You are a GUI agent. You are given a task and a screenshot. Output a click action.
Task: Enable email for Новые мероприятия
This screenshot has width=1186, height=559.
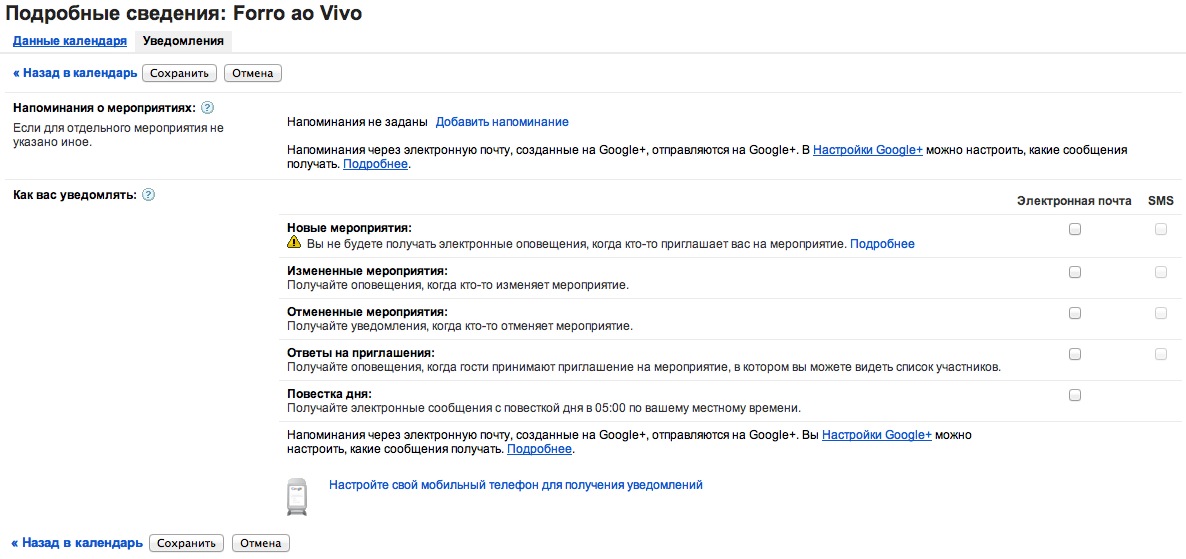1075,230
